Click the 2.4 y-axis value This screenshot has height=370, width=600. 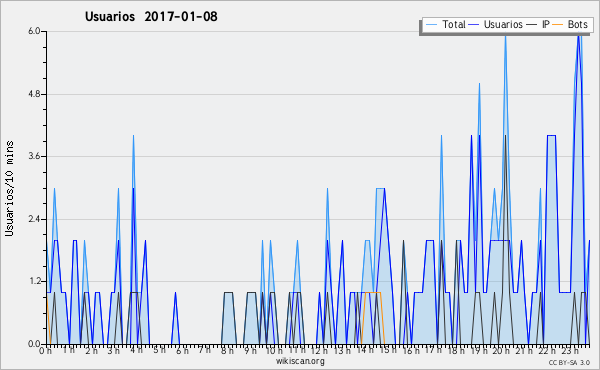click(34, 219)
